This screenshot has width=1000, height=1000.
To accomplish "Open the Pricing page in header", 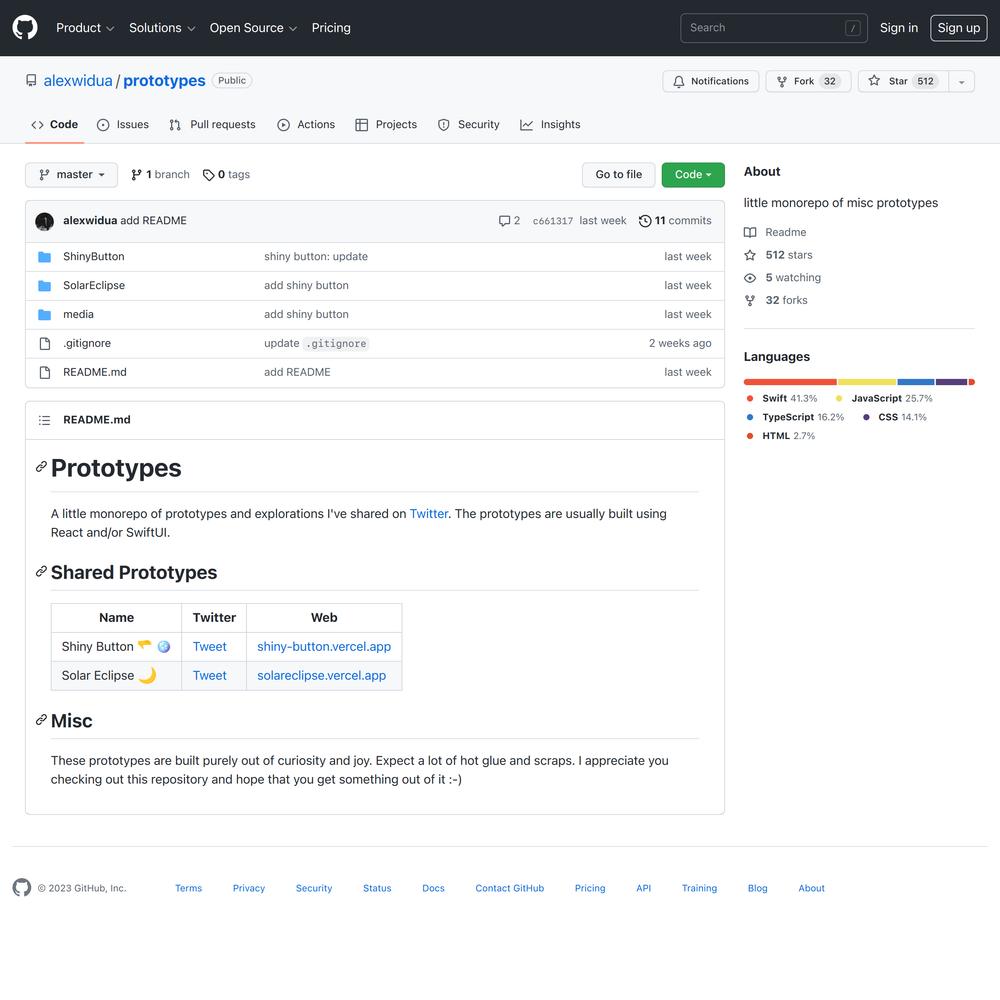I will [331, 28].
